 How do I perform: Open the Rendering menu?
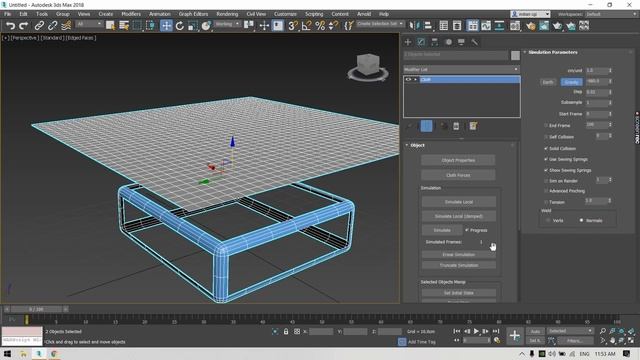pyautogui.click(x=227, y=14)
